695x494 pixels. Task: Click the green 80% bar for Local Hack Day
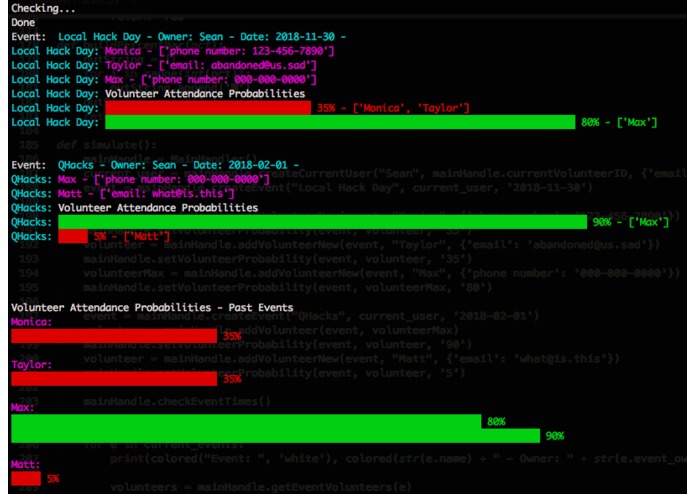[340, 122]
